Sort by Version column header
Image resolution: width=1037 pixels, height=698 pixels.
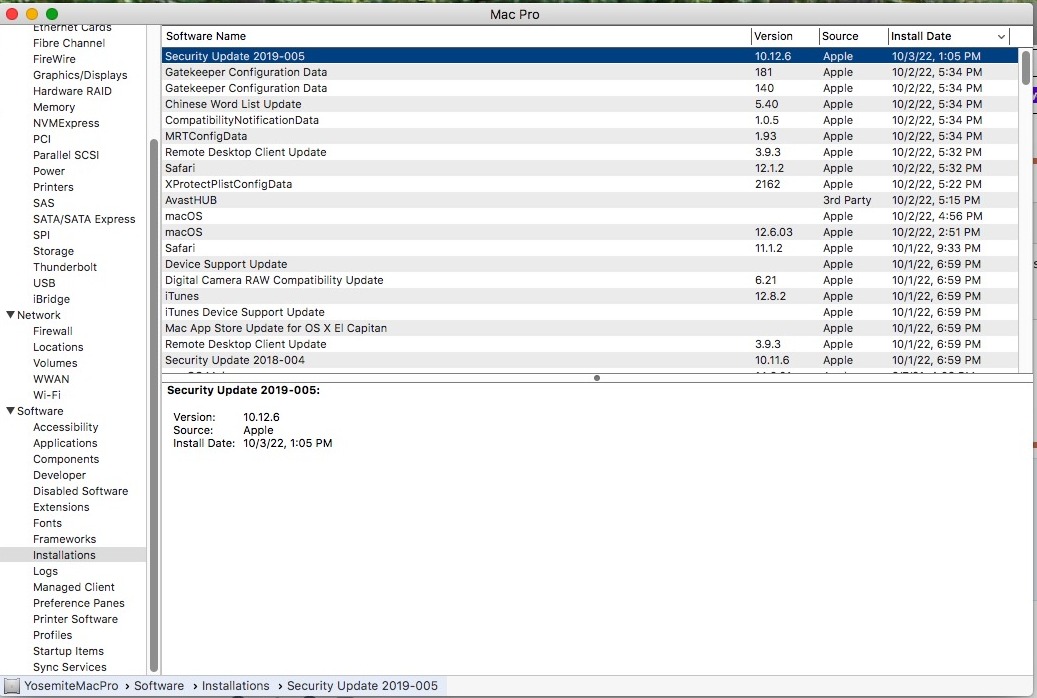785,36
